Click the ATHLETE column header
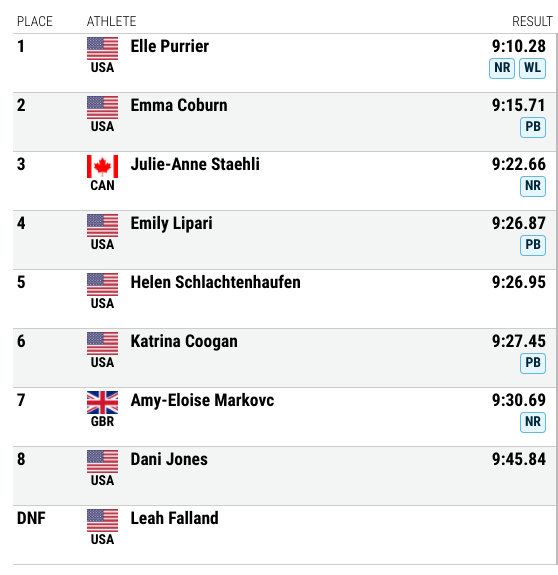Image resolution: width=558 pixels, height=575 pixels. coord(111,21)
